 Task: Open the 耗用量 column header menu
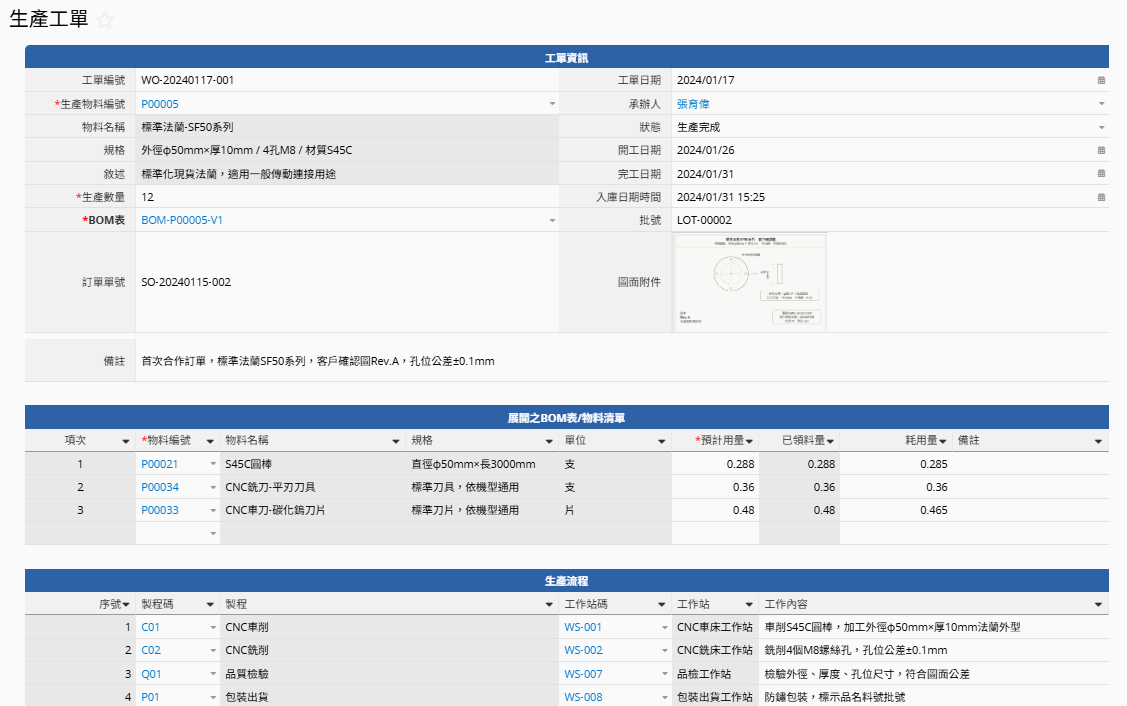[x=942, y=441]
